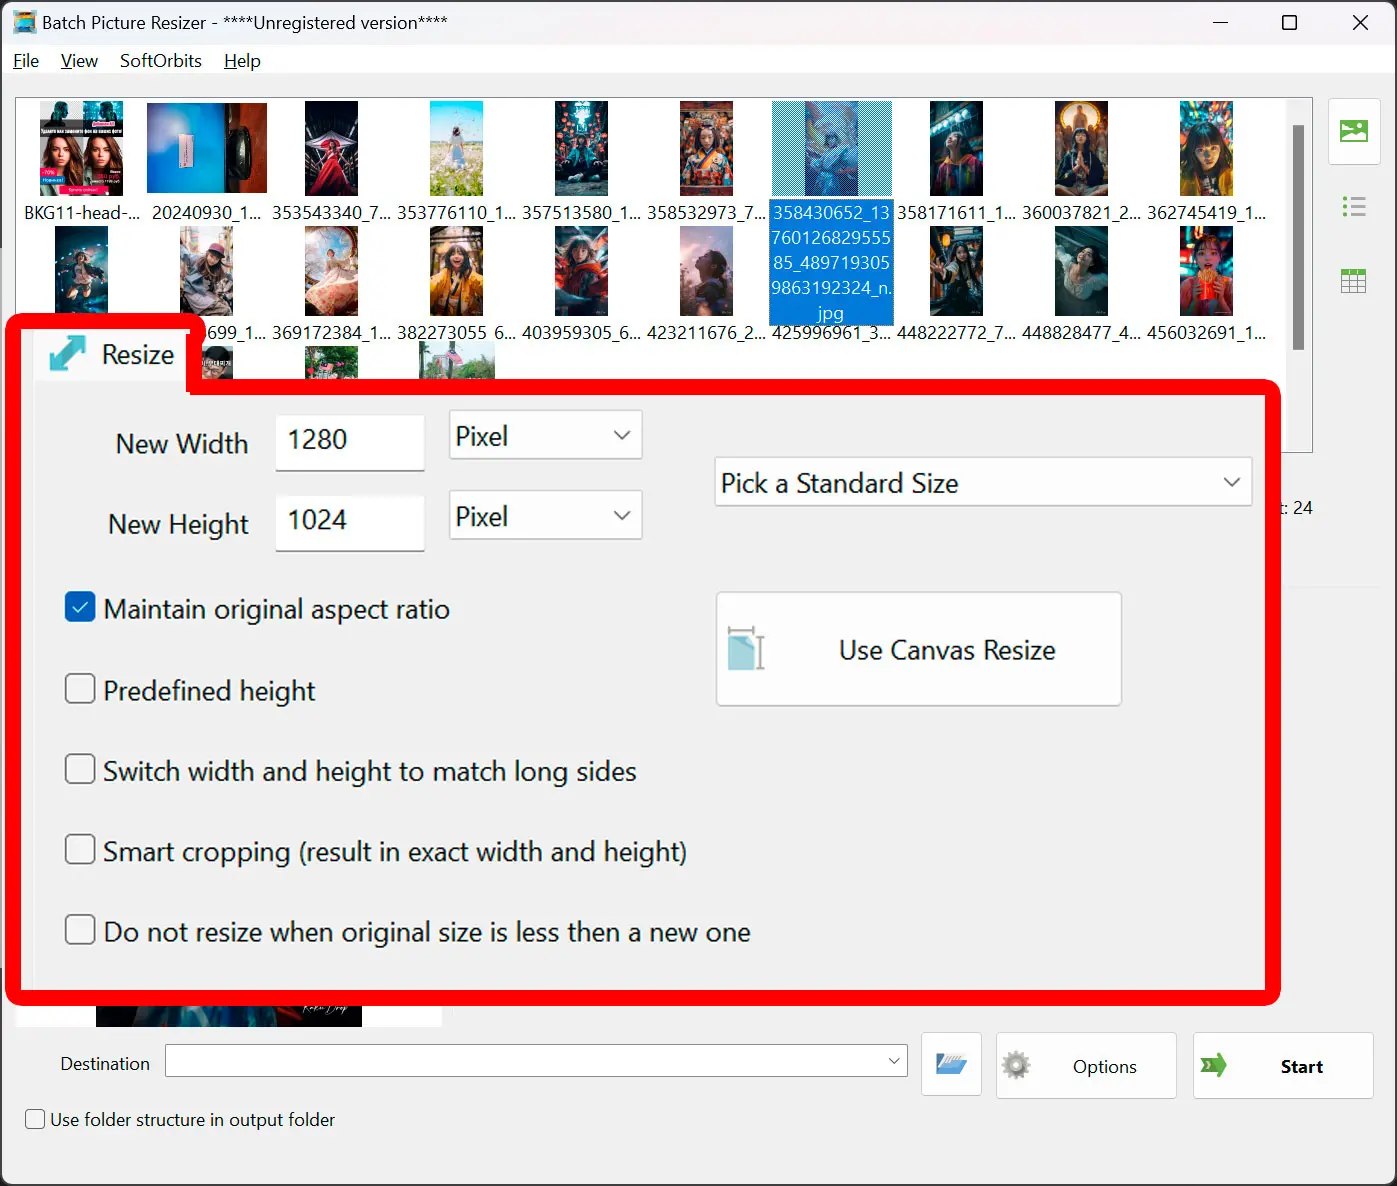Select thumbnail 448828477_4 image
The height and width of the screenshot is (1186, 1397).
click(1081, 271)
